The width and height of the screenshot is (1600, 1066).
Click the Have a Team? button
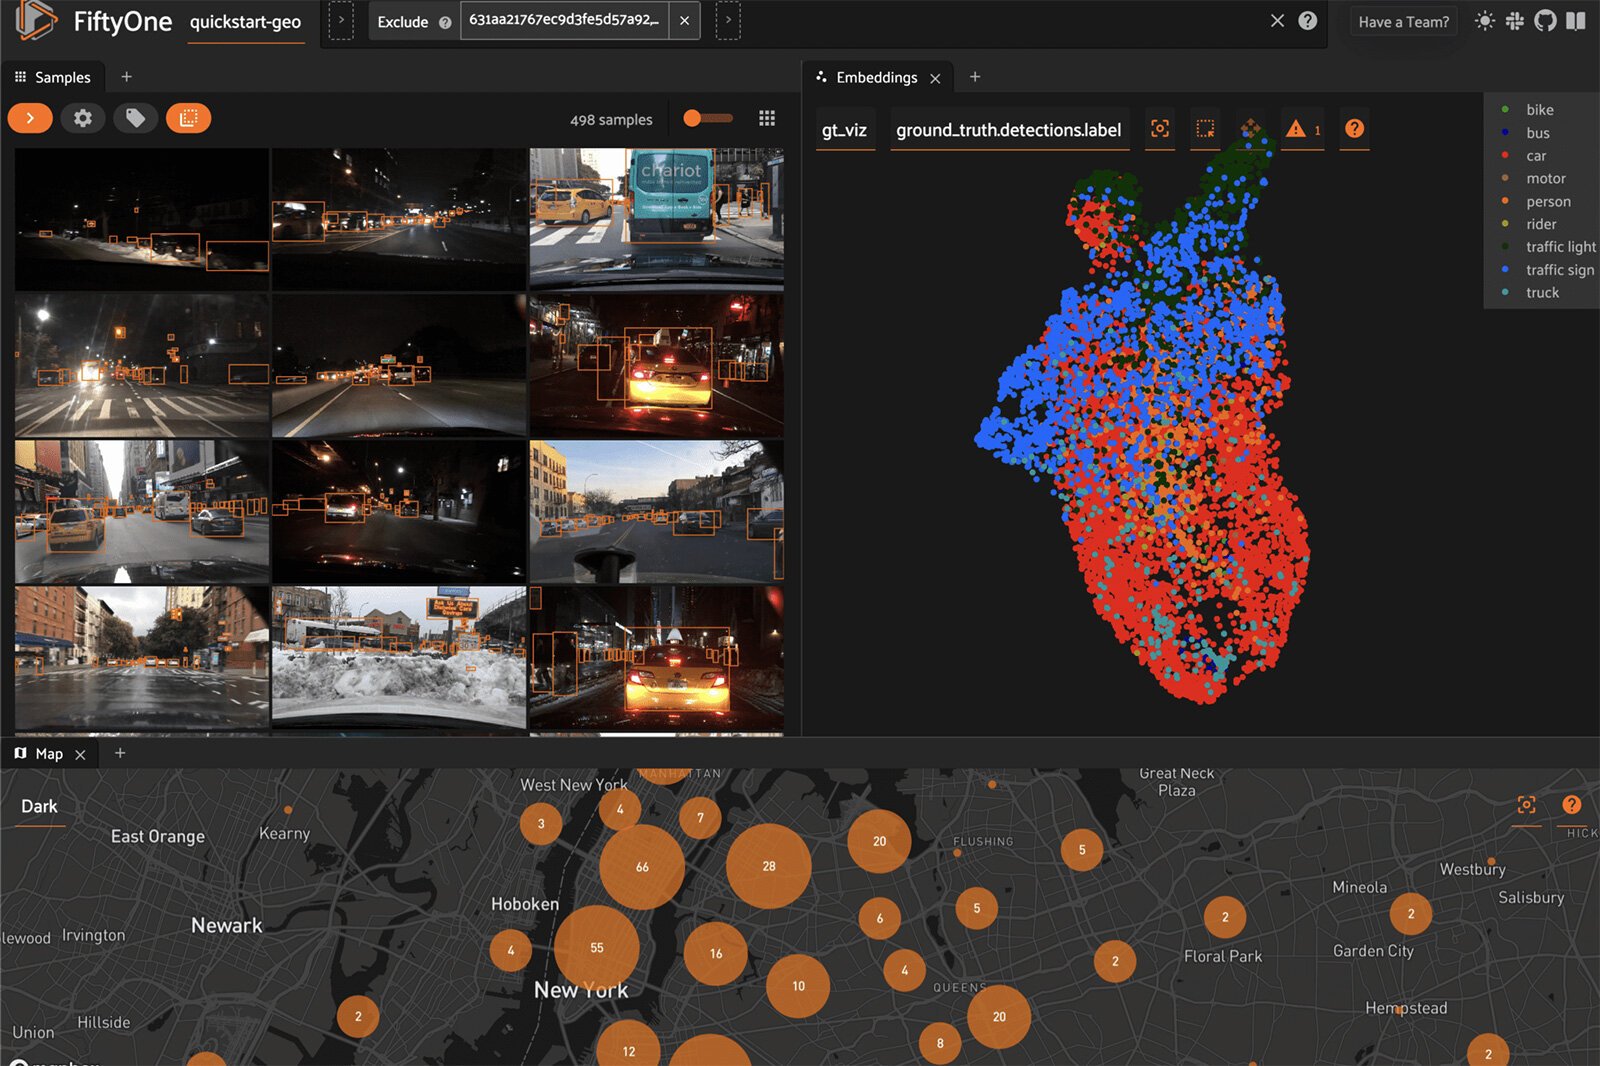[x=1403, y=20]
